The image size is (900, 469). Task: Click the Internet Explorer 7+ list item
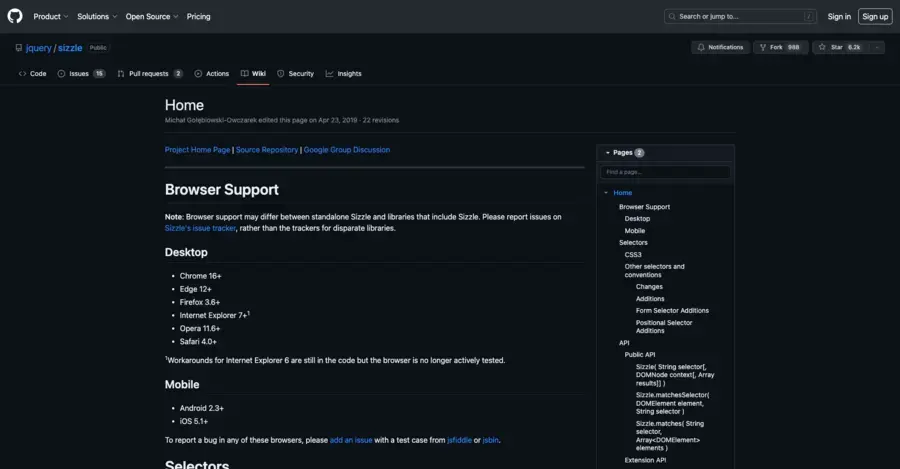[x=215, y=315]
